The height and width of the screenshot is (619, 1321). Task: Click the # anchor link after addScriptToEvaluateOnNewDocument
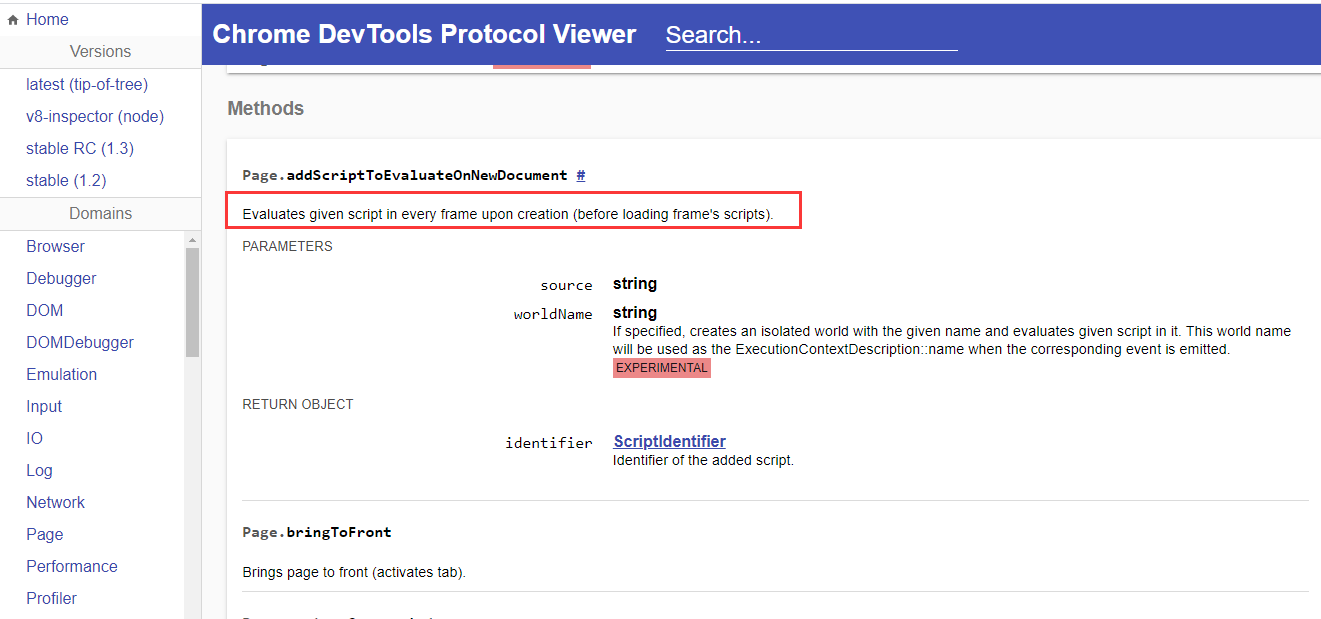pyautogui.click(x=581, y=175)
